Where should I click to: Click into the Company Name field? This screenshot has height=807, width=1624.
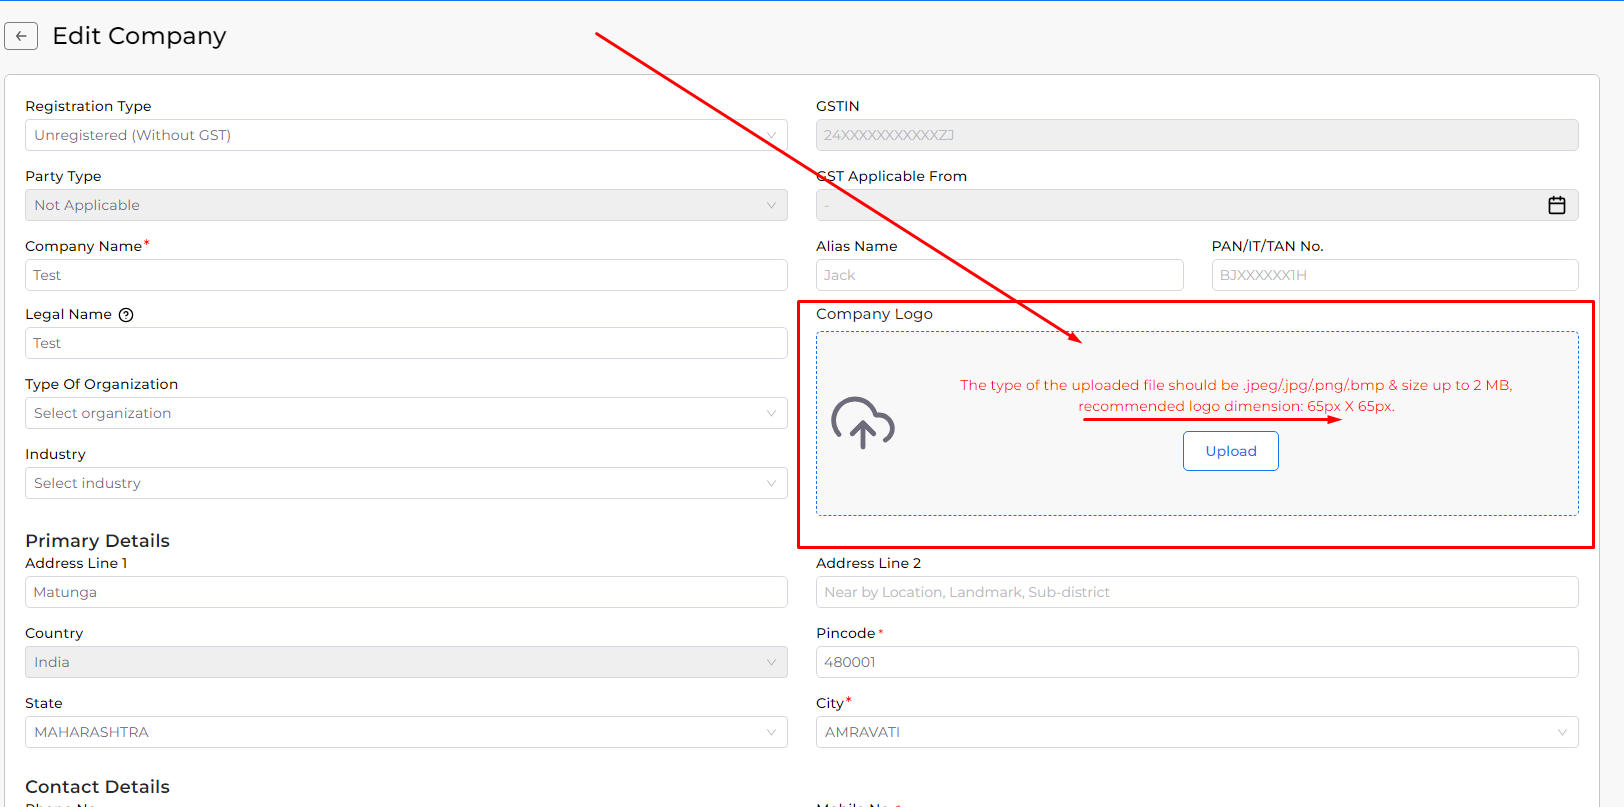tap(405, 275)
